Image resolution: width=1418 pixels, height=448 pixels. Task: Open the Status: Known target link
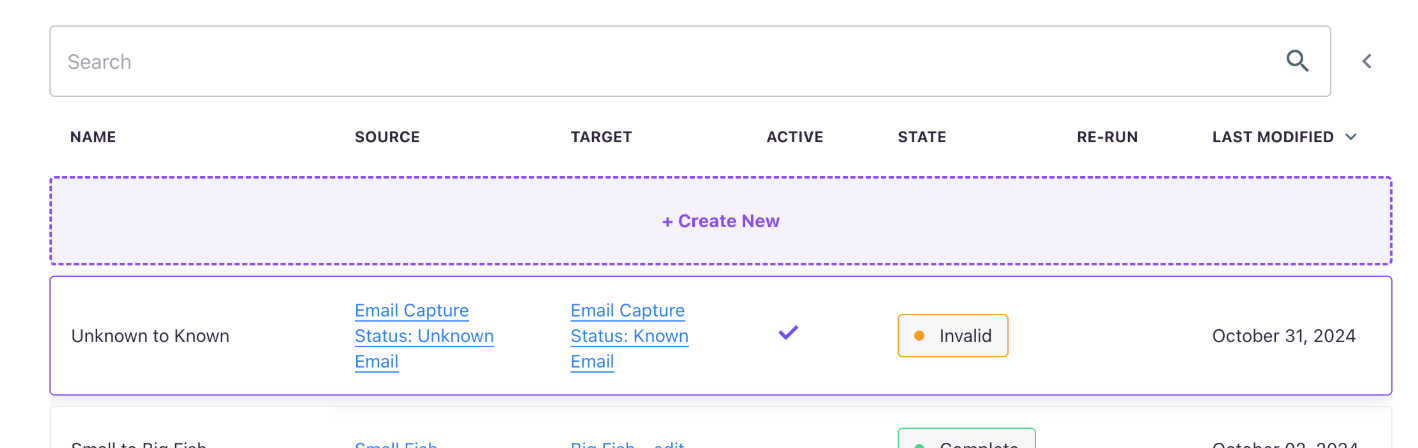[630, 336]
